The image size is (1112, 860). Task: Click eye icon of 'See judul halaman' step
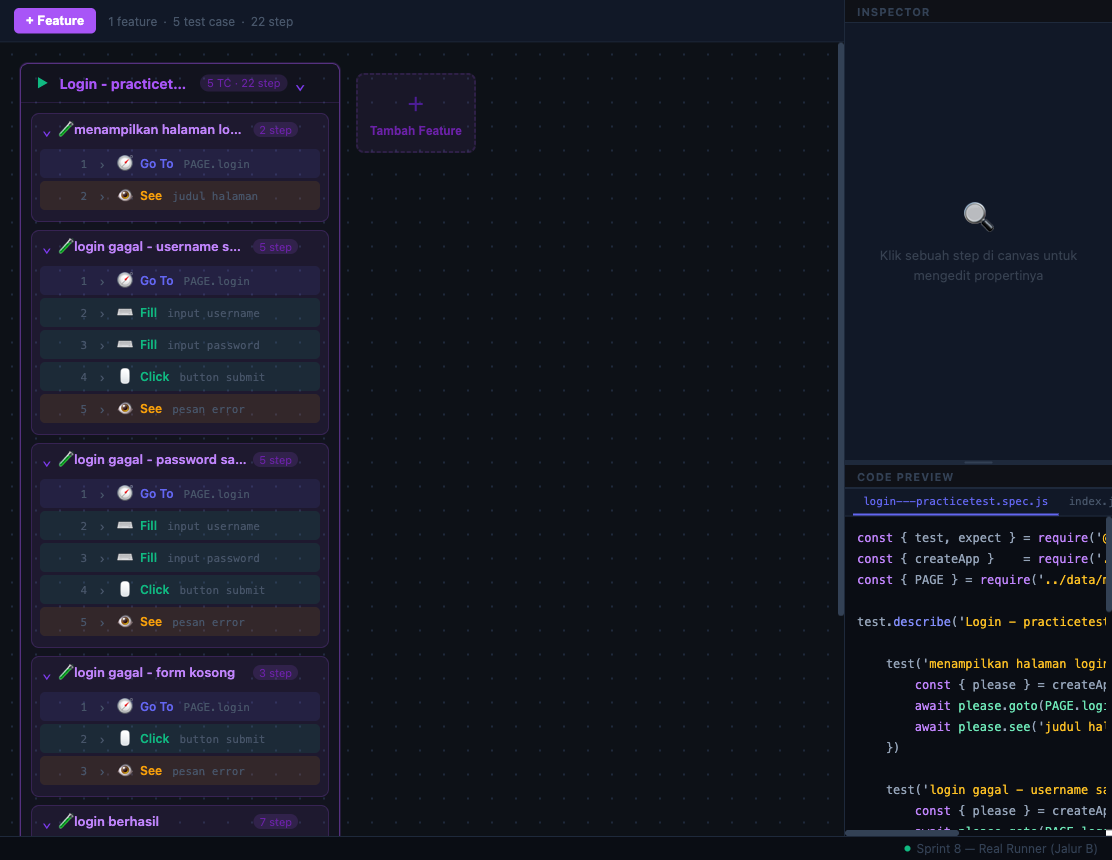125,195
